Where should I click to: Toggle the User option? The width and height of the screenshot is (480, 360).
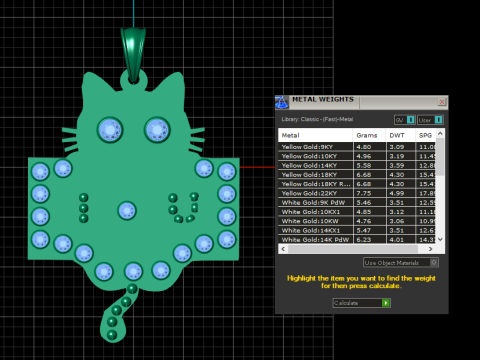(x=430, y=120)
